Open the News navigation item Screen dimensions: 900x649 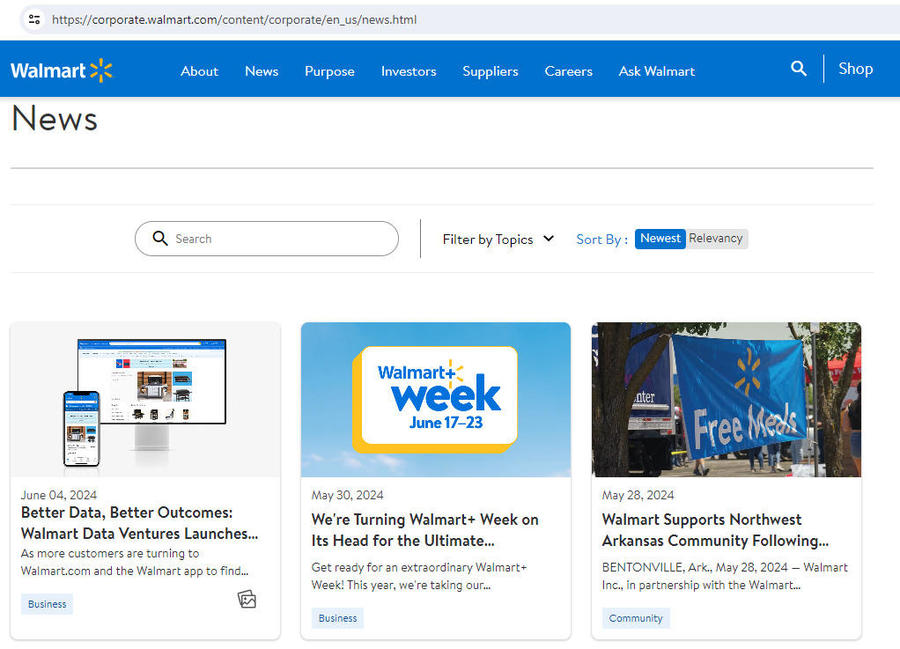tap(262, 71)
